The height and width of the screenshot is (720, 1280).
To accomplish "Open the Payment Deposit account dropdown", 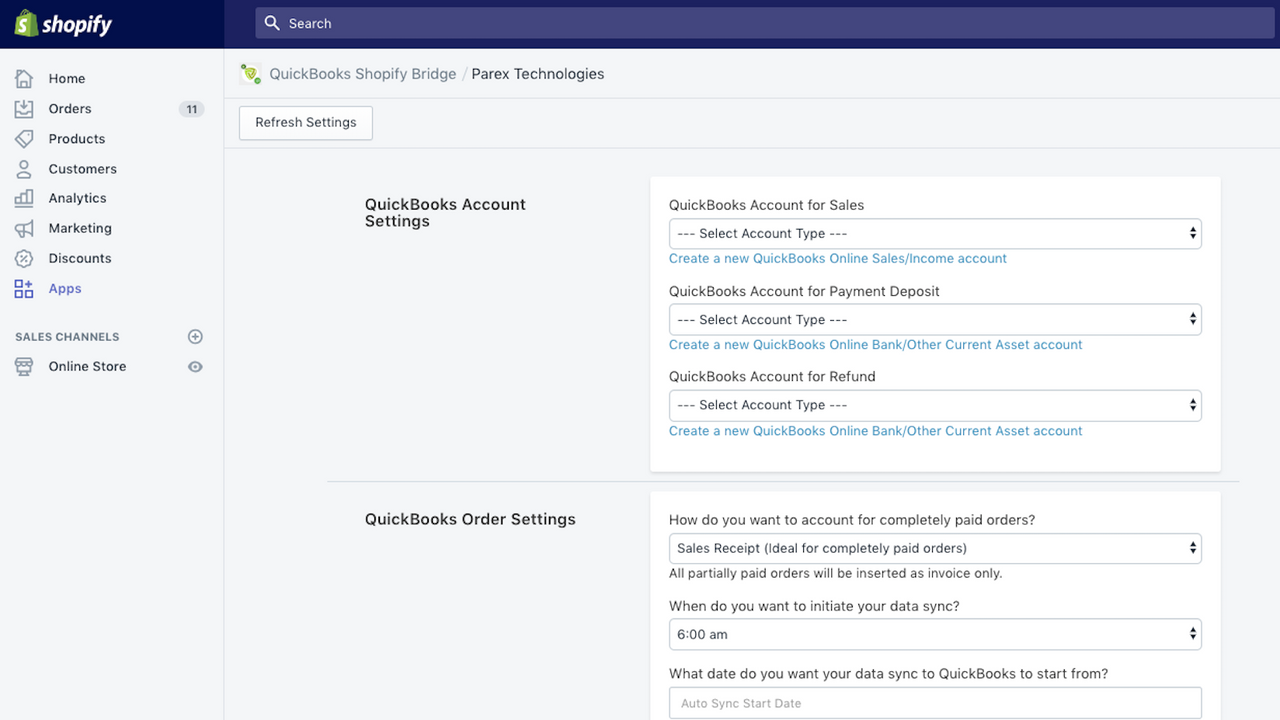I will pyautogui.click(x=934, y=320).
